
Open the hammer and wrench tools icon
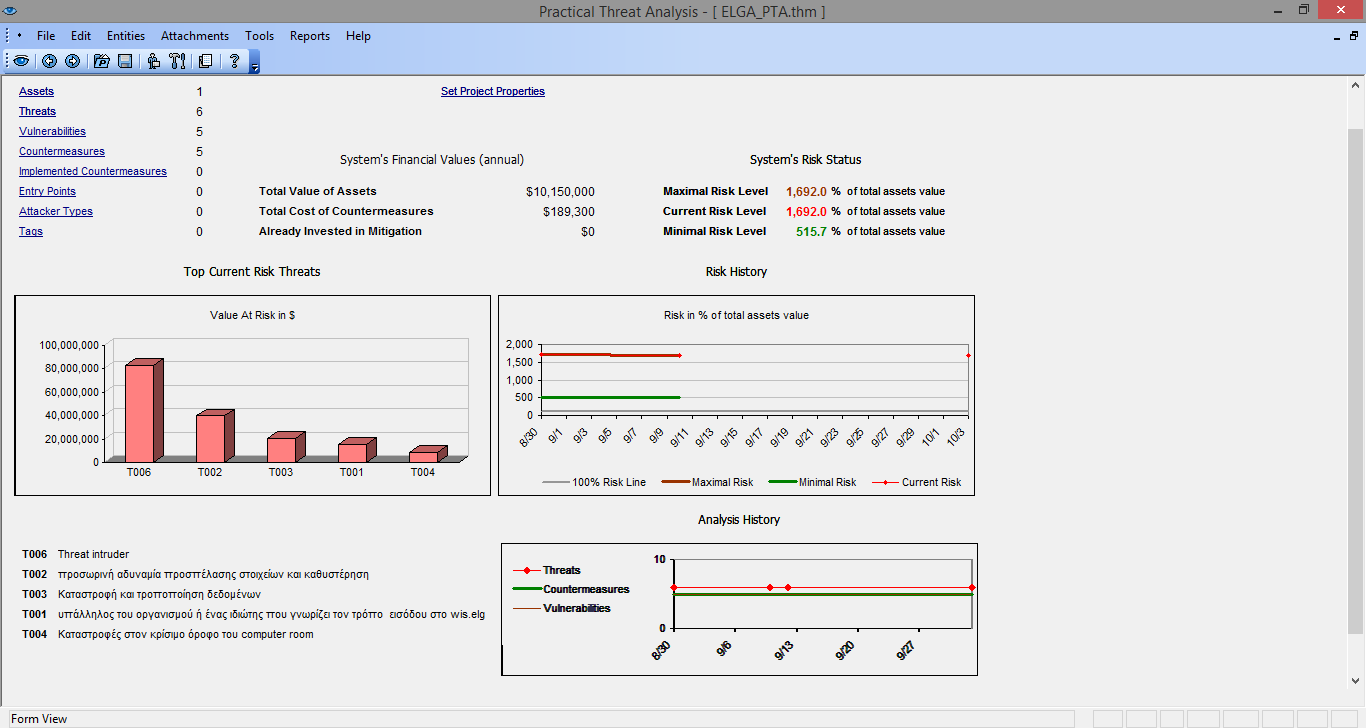click(x=177, y=61)
